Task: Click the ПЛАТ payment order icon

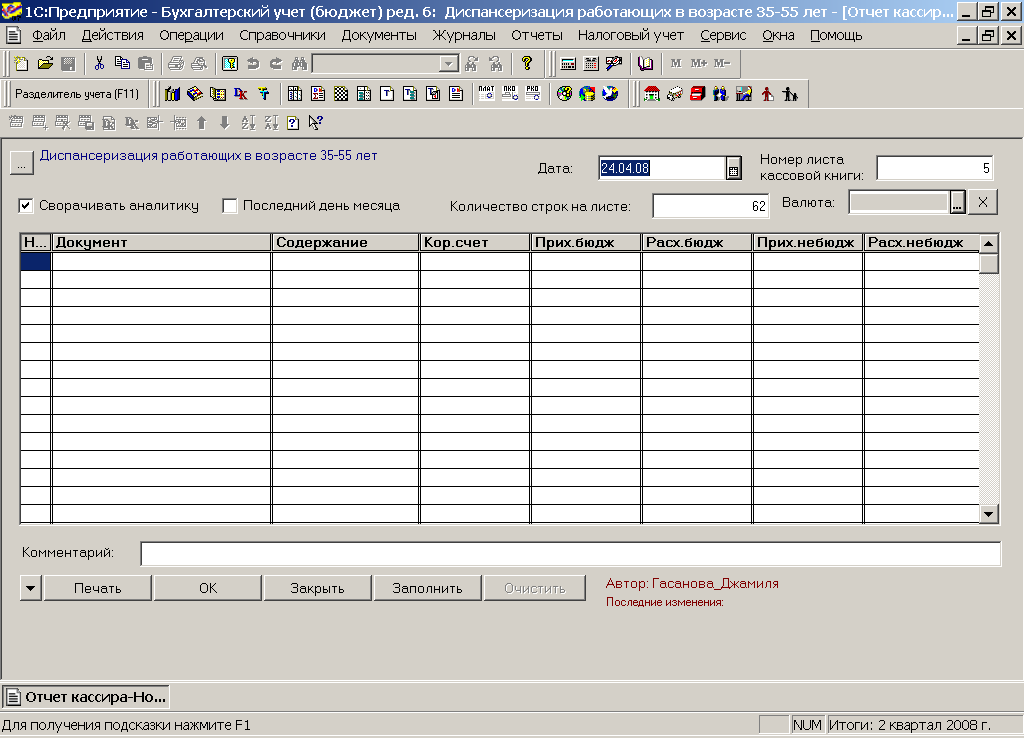Action: tap(487, 94)
